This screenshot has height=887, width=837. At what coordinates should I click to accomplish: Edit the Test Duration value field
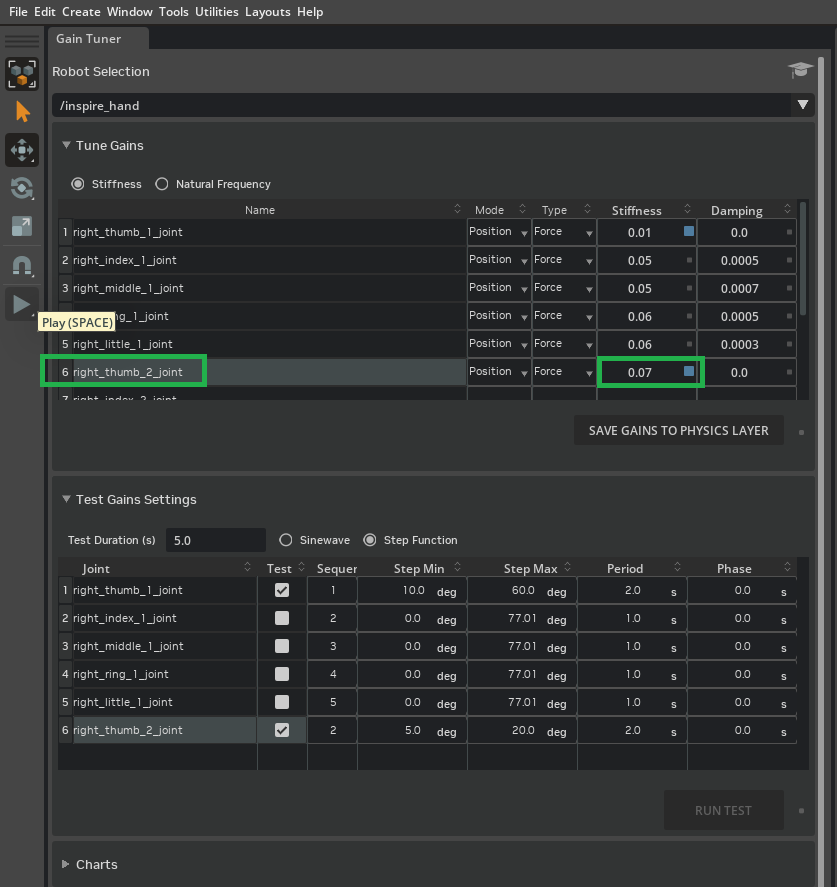coord(215,539)
